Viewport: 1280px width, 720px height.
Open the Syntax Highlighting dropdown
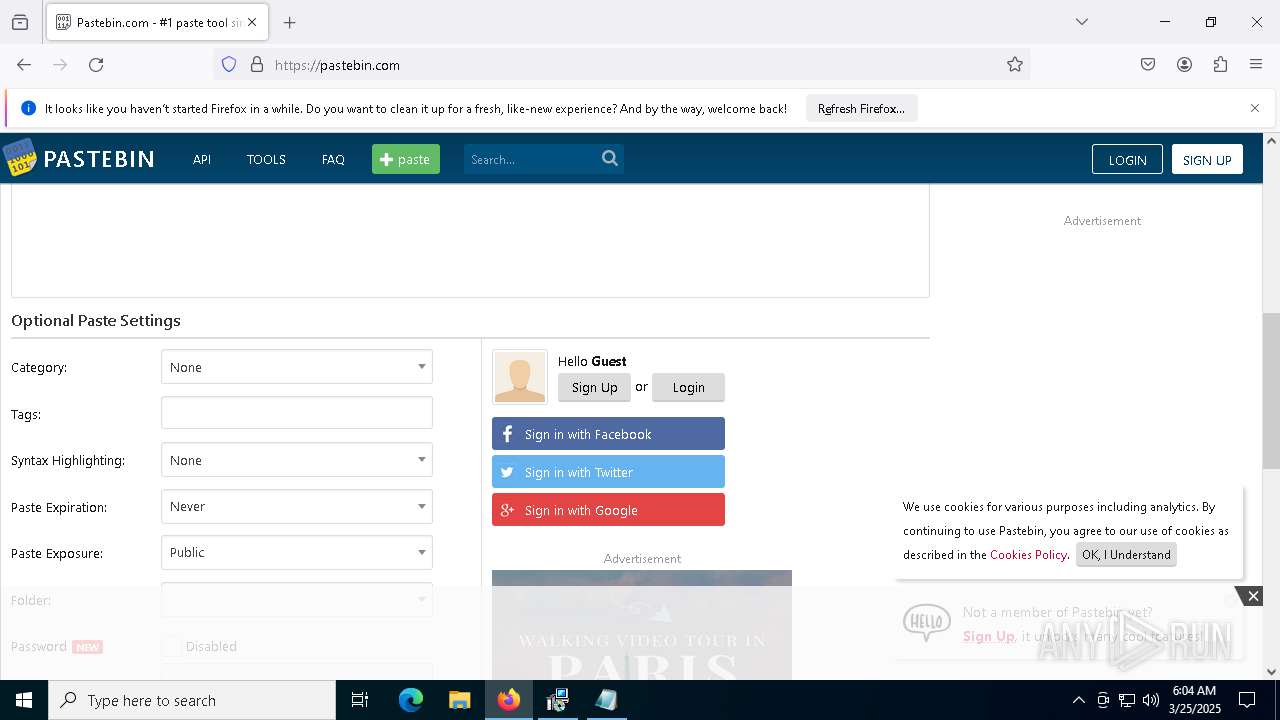(297, 460)
